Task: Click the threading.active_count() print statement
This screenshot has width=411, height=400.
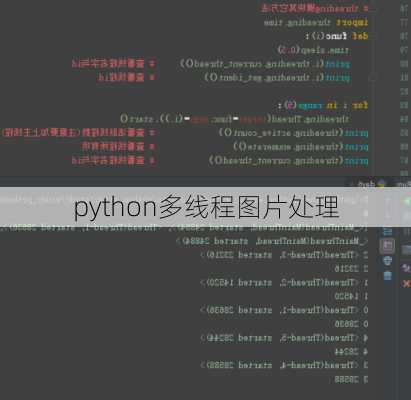Action: (294, 133)
